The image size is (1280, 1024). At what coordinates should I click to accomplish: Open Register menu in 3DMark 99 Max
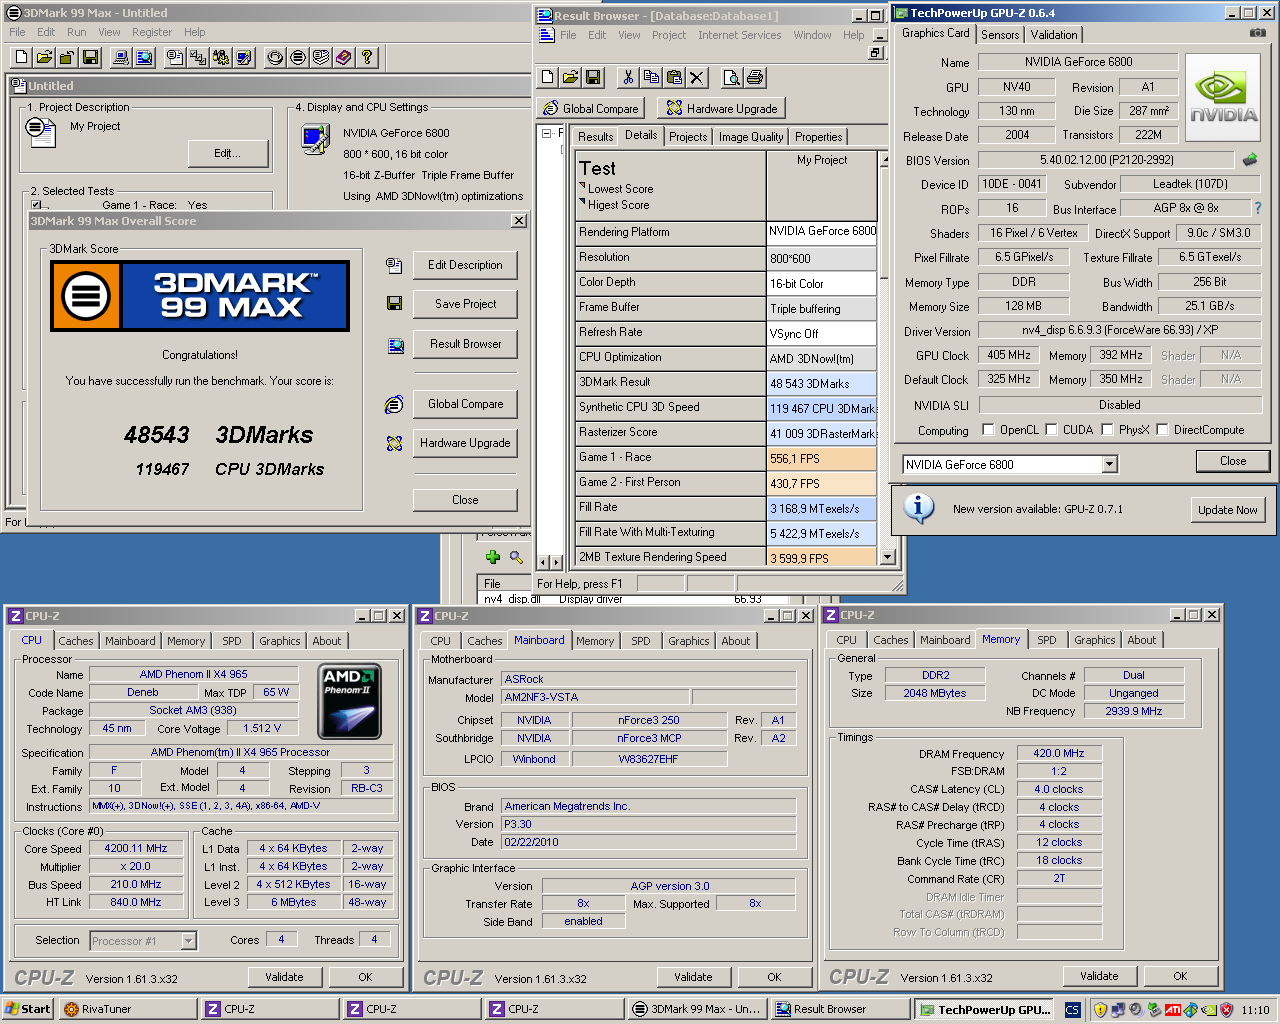coord(152,32)
